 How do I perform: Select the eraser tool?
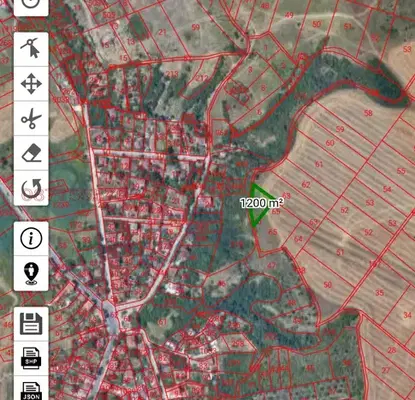(31, 153)
